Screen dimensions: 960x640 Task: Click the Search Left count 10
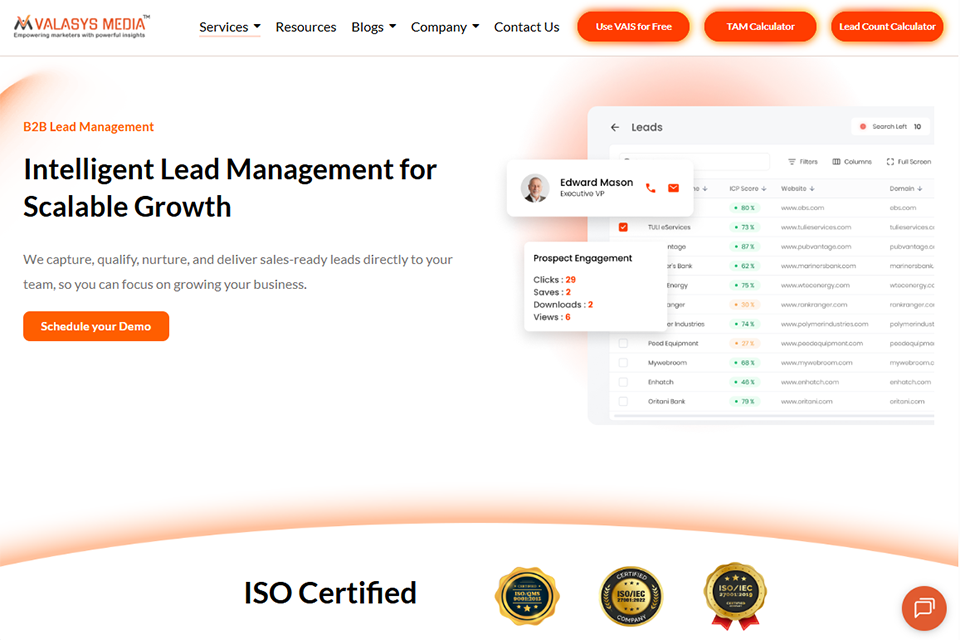click(x=917, y=127)
